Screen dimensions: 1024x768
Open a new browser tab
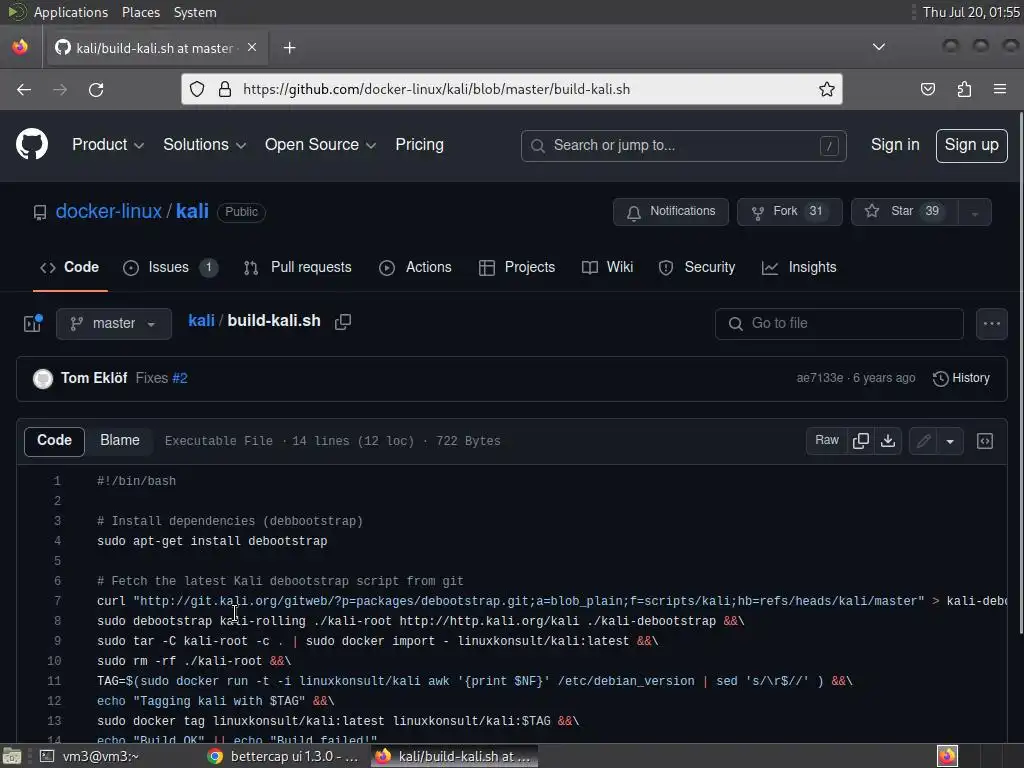[x=289, y=48]
